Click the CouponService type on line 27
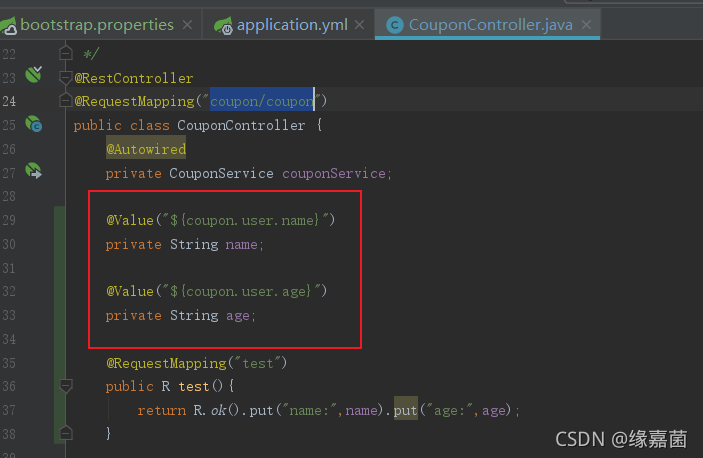The image size is (703, 458). pyautogui.click(x=221, y=173)
